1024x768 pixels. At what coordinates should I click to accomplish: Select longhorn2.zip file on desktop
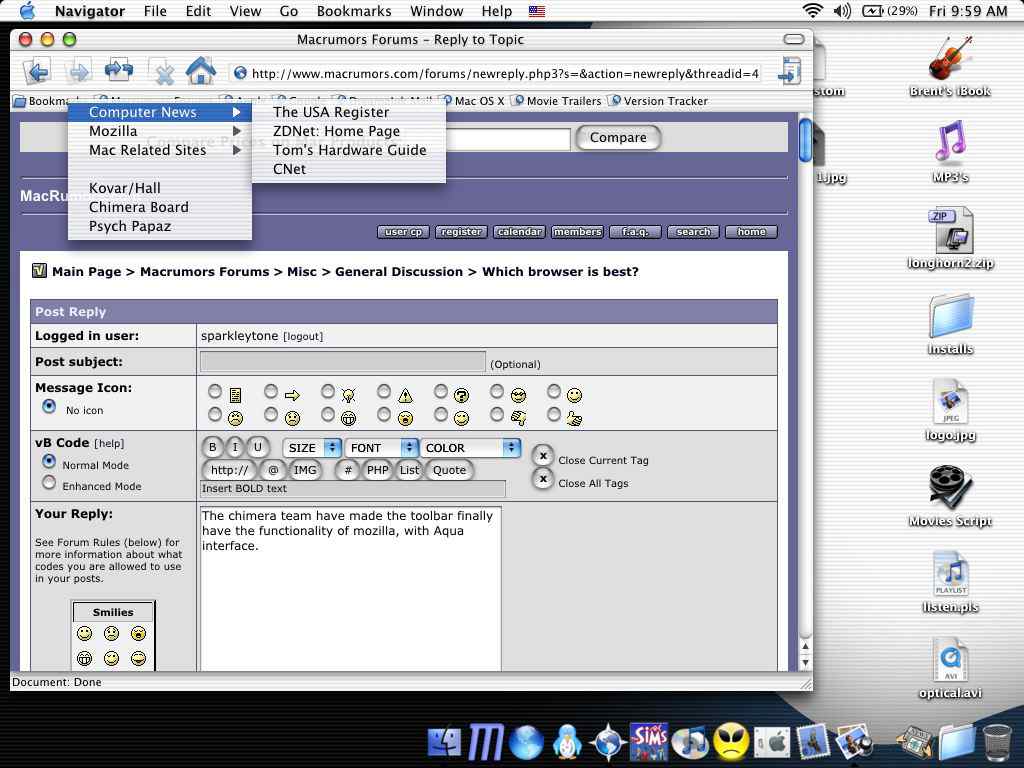coord(950,238)
